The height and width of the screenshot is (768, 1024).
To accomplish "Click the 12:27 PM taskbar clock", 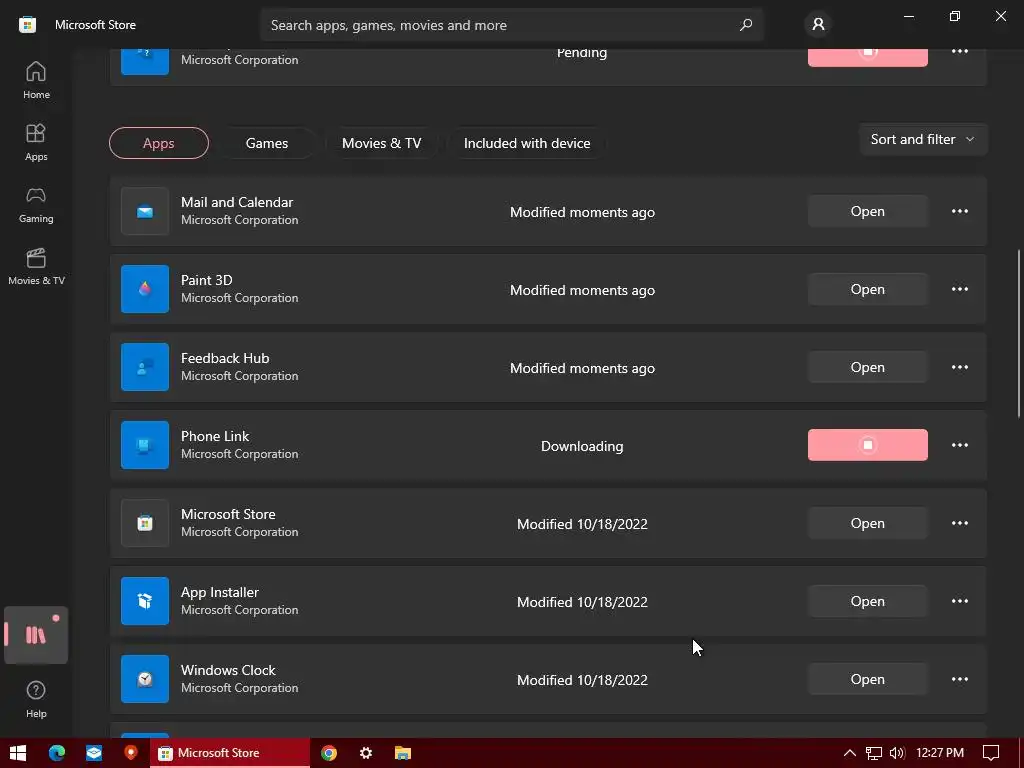I will click(940, 753).
